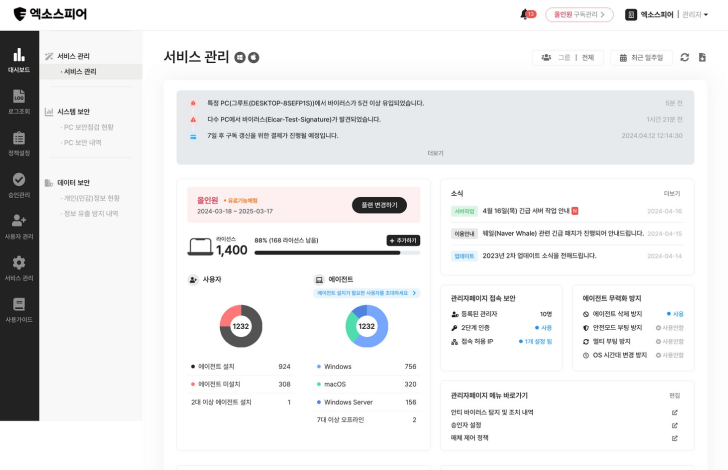Click the 추가하기 license button

click(403, 240)
